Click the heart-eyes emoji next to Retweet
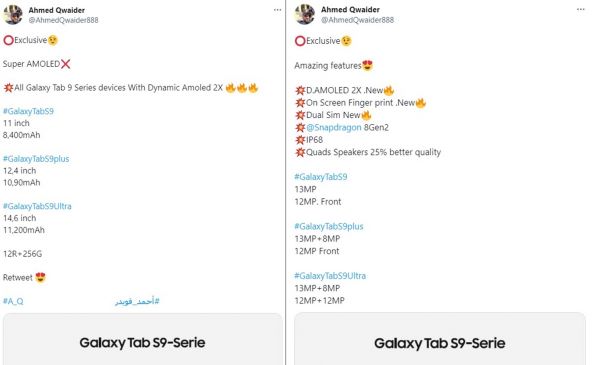Image resolution: width=592 pixels, height=365 pixels. coord(40,277)
